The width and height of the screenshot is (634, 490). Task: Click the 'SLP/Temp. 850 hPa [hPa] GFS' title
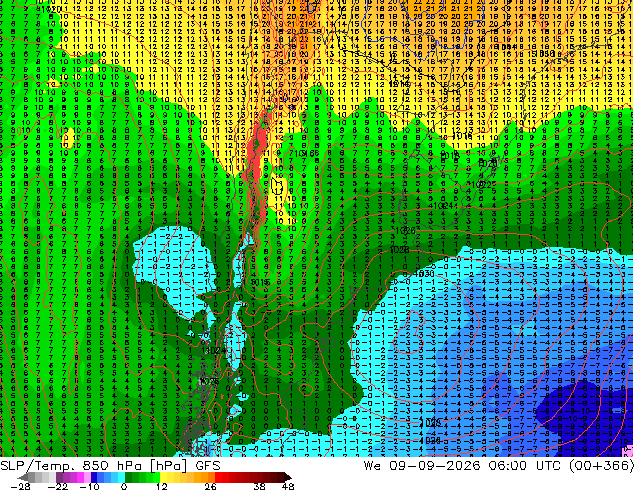tap(110, 466)
